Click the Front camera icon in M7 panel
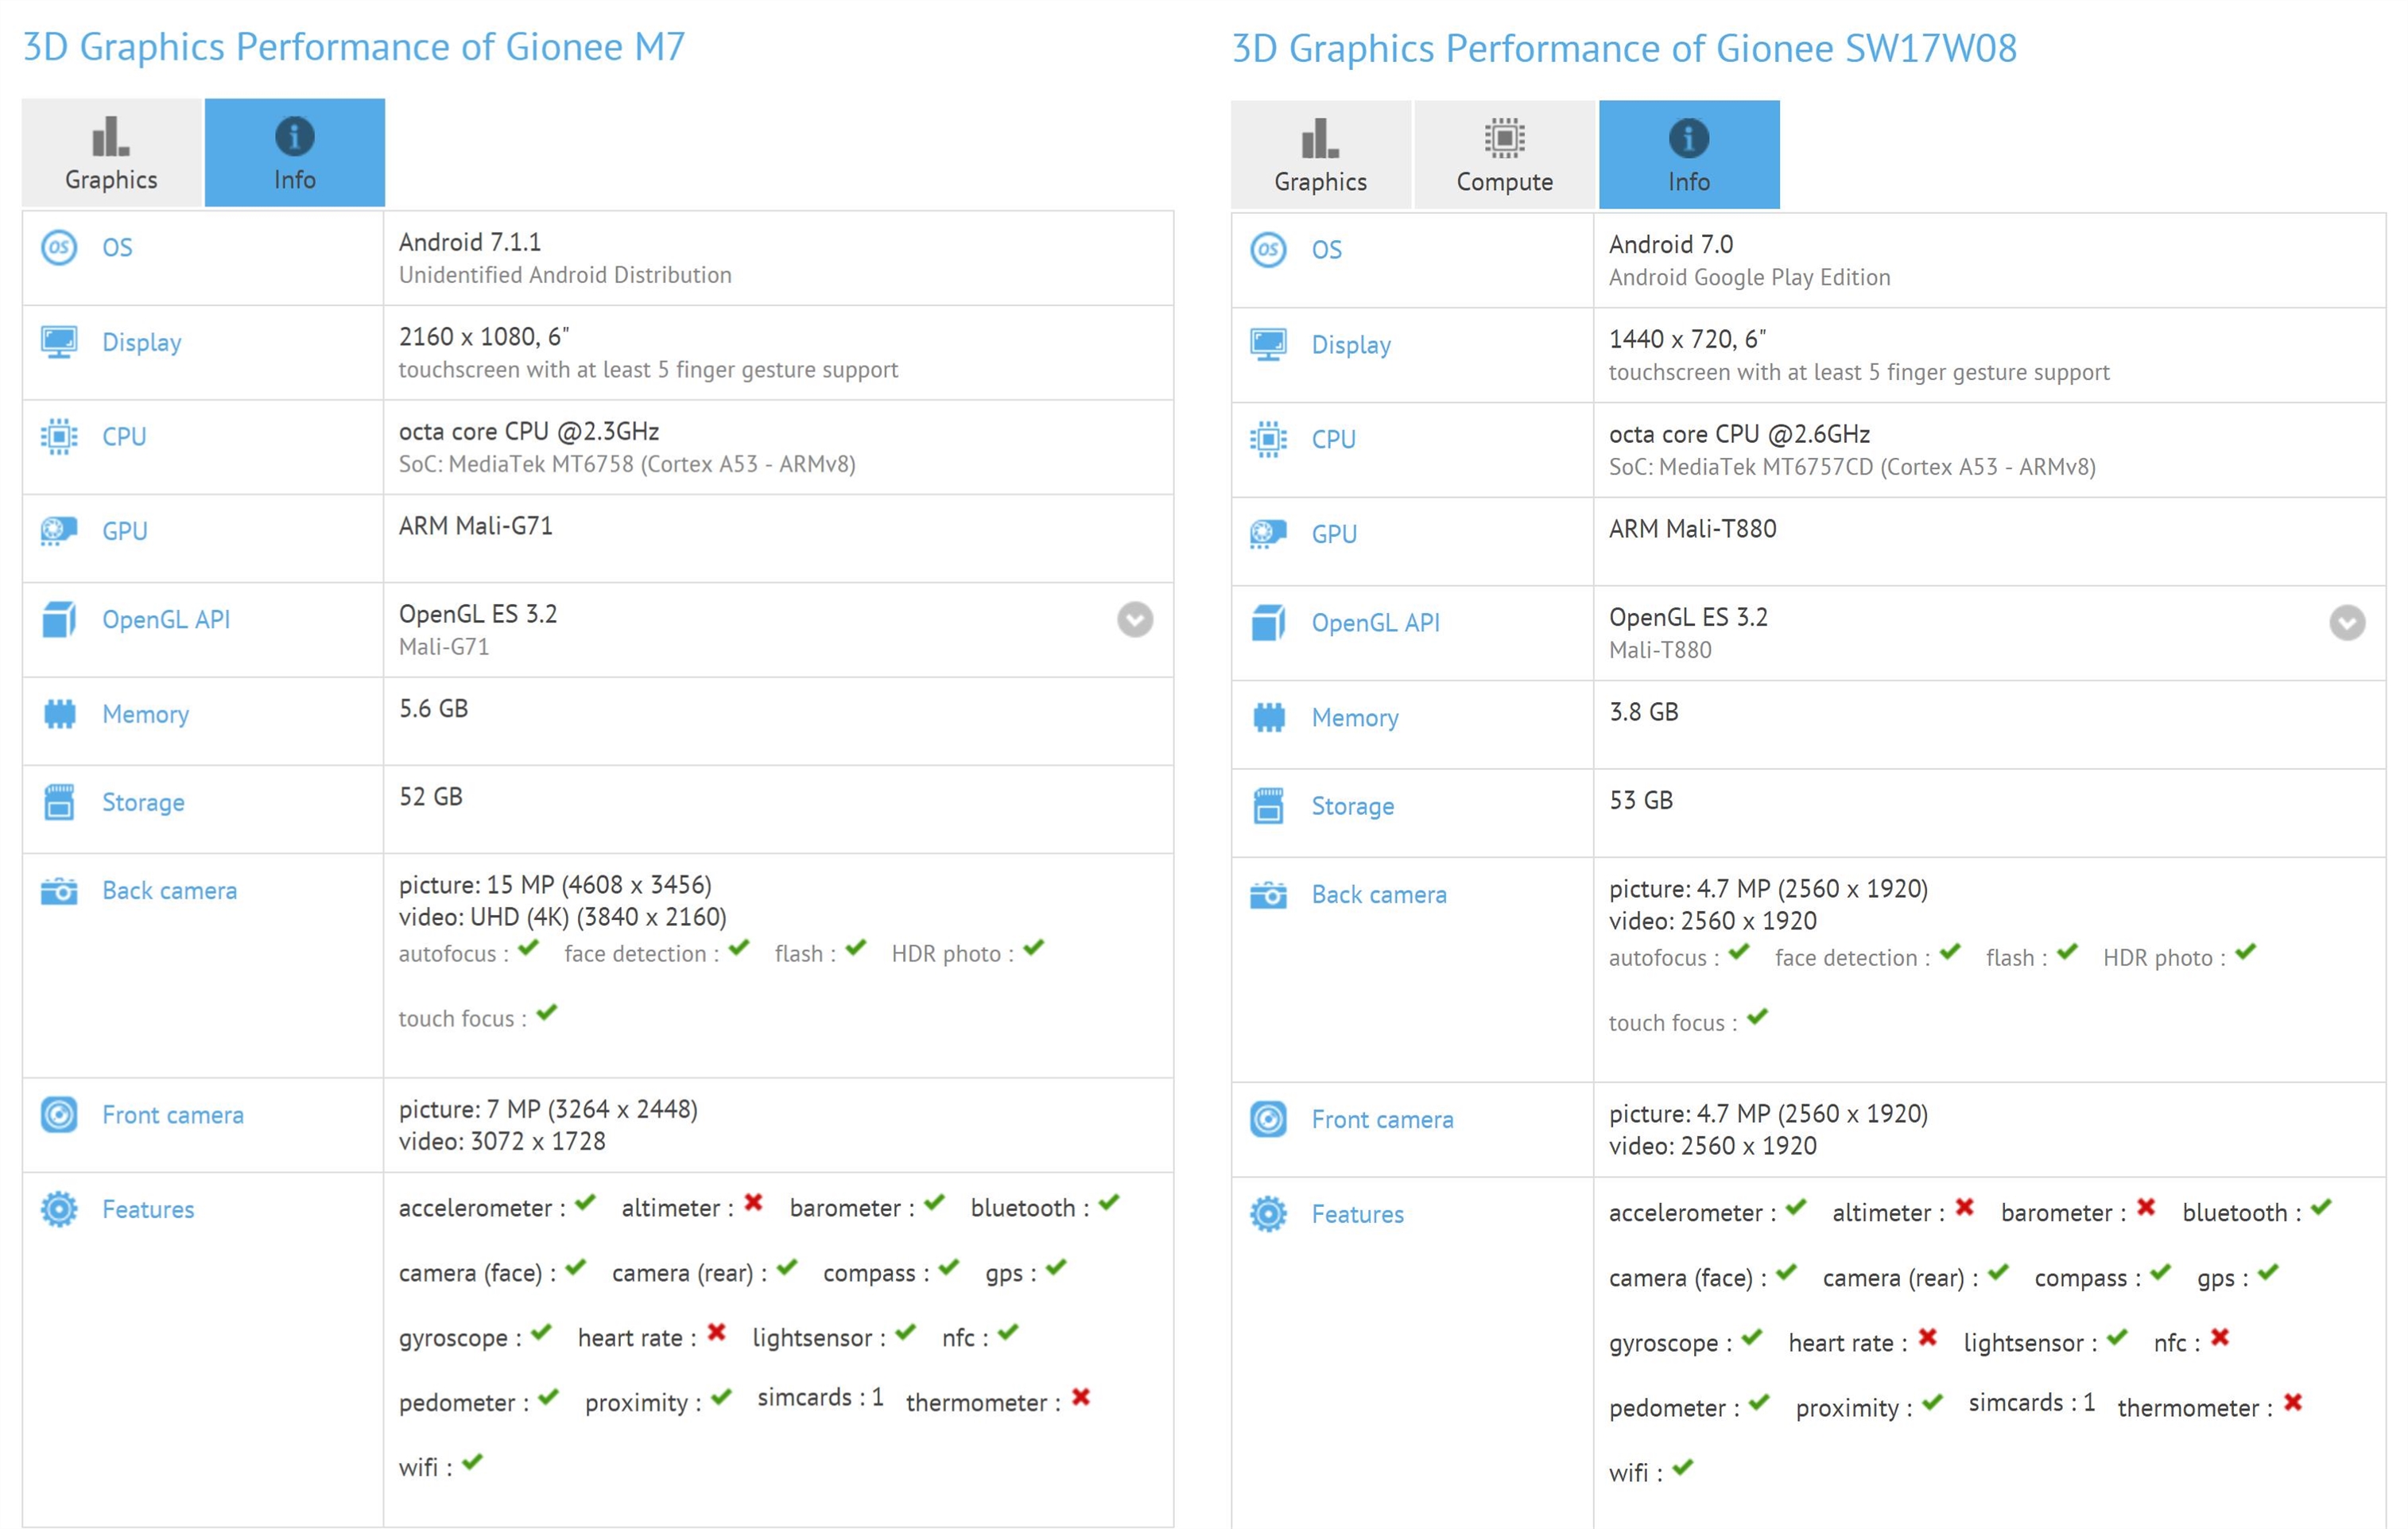 click(x=59, y=1114)
